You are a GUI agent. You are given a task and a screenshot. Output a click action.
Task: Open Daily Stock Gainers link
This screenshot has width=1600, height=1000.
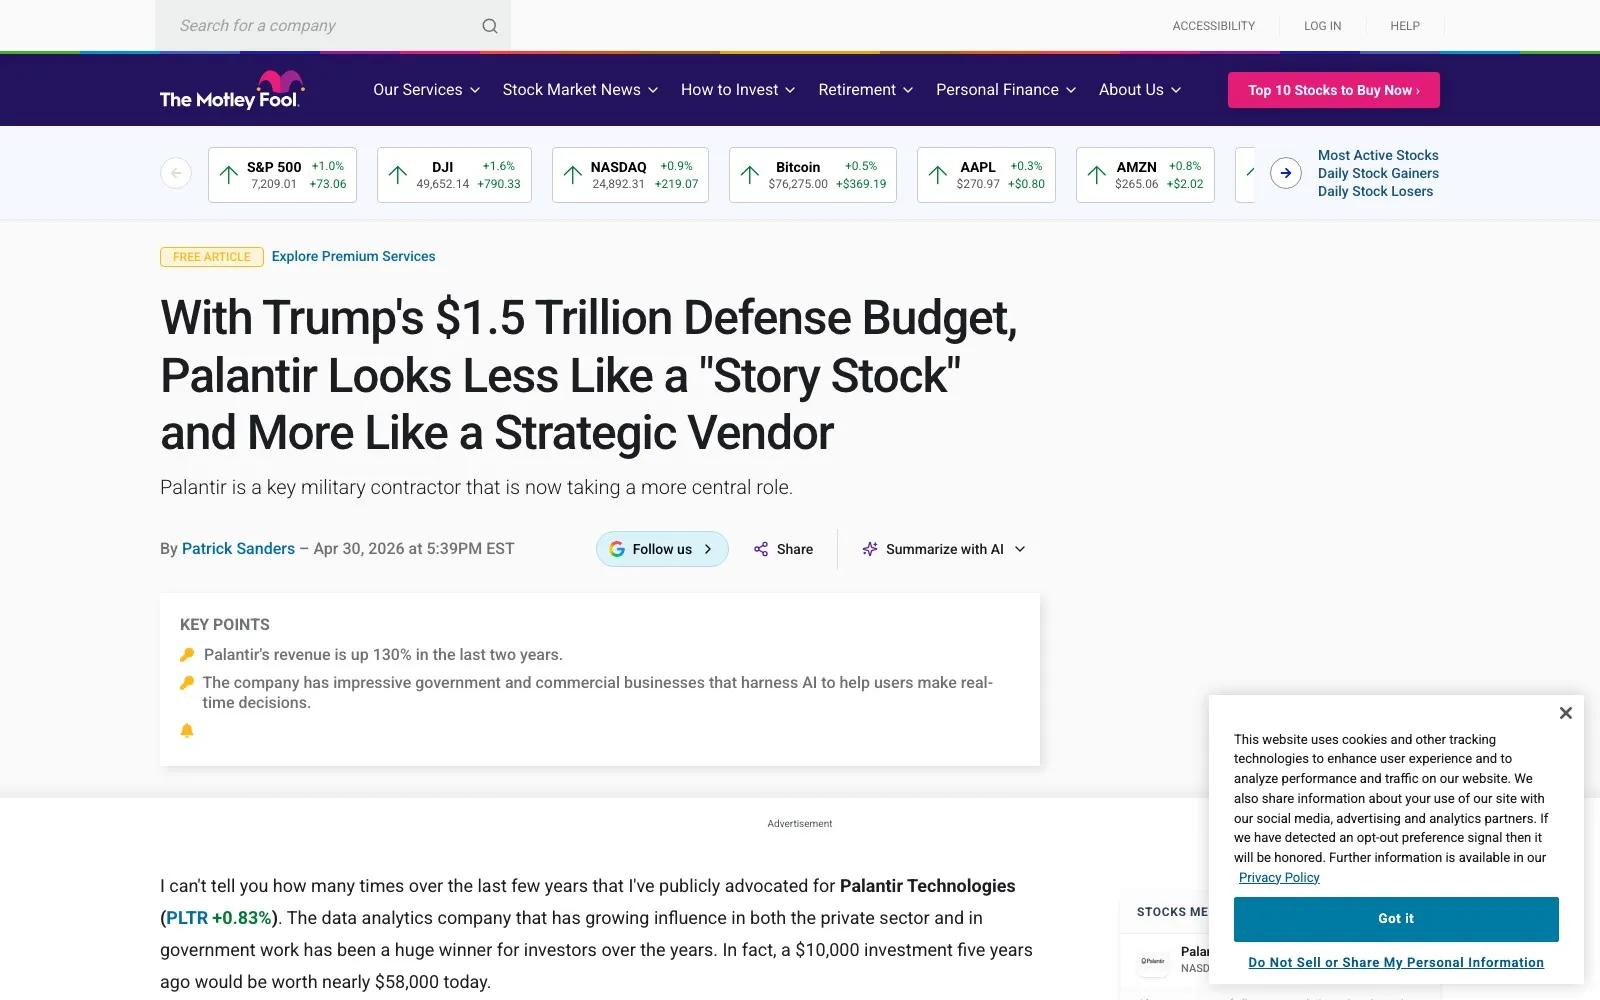1378,173
